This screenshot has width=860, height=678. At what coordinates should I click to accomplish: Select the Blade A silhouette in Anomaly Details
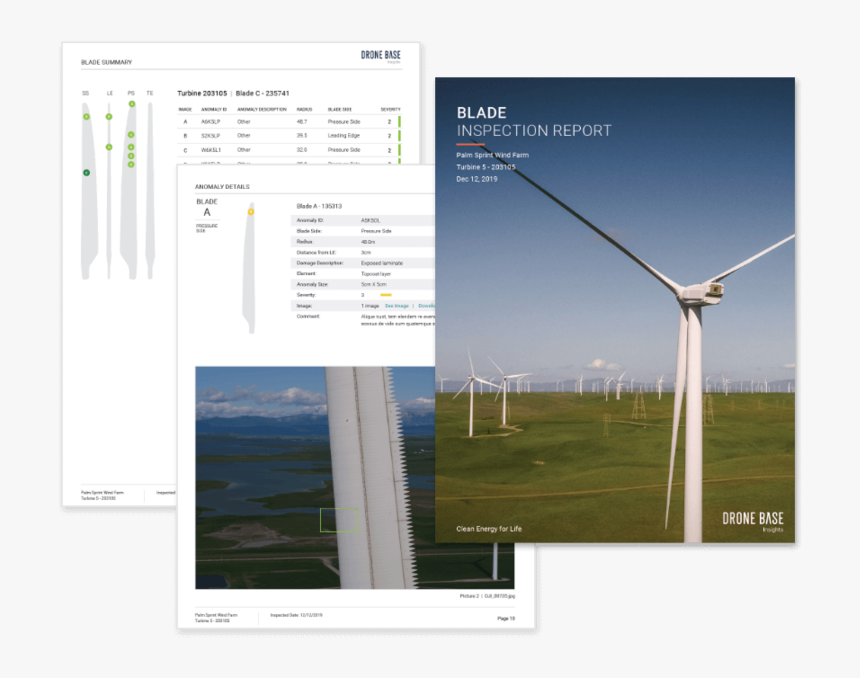pyautogui.click(x=251, y=266)
